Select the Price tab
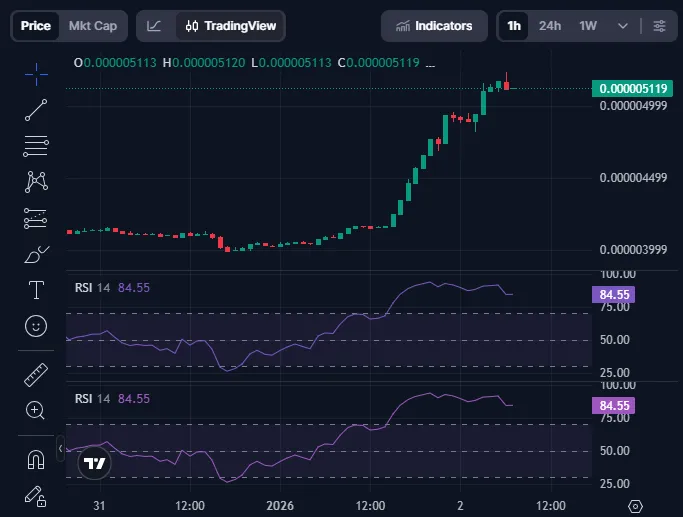The height and width of the screenshot is (517, 683). pos(36,26)
